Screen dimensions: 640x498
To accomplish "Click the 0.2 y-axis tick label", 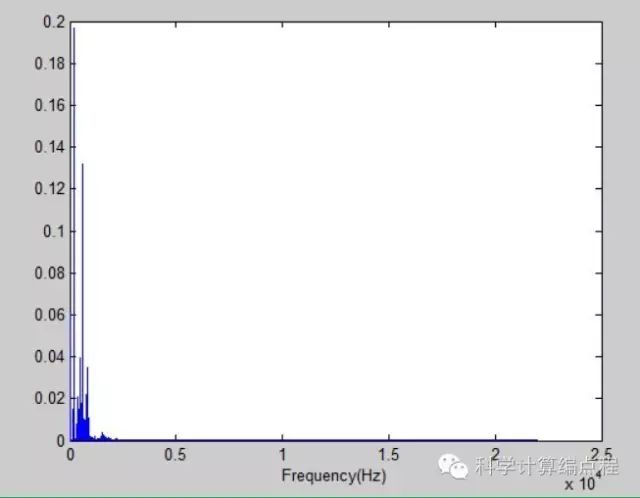I will tap(54, 22).
